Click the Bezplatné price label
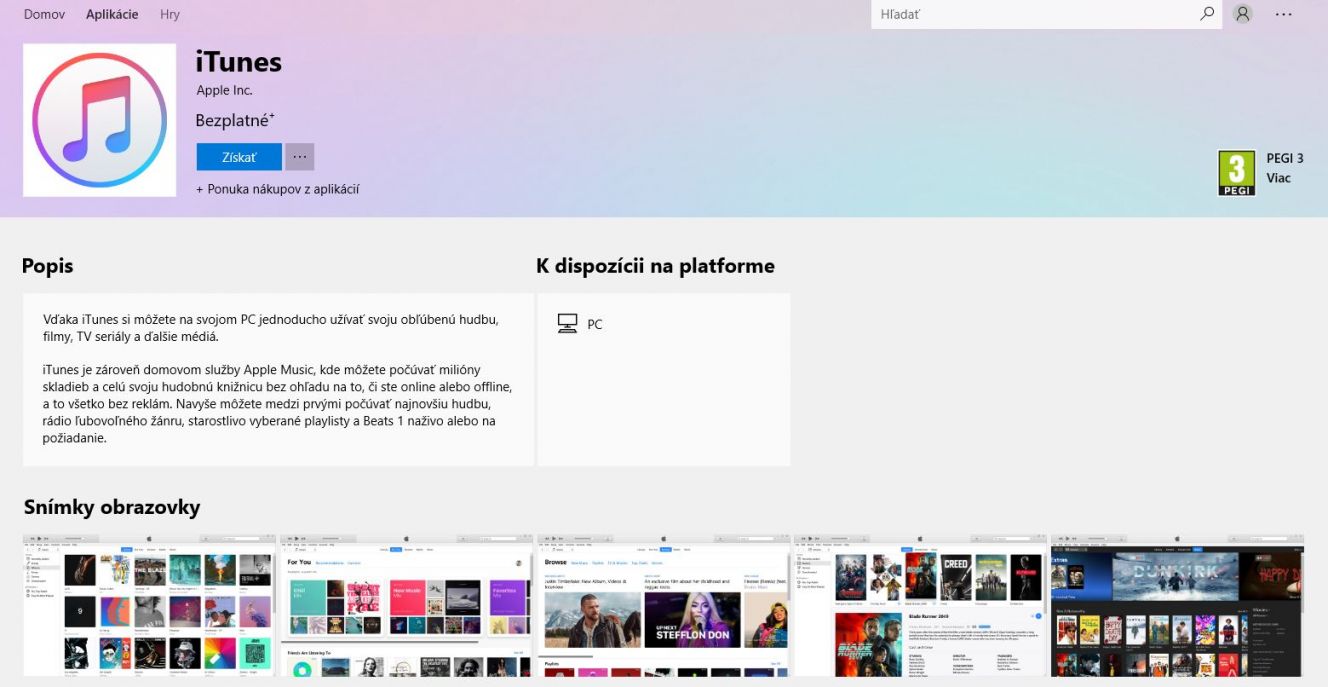The image size is (1328, 687). pos(235,120)
